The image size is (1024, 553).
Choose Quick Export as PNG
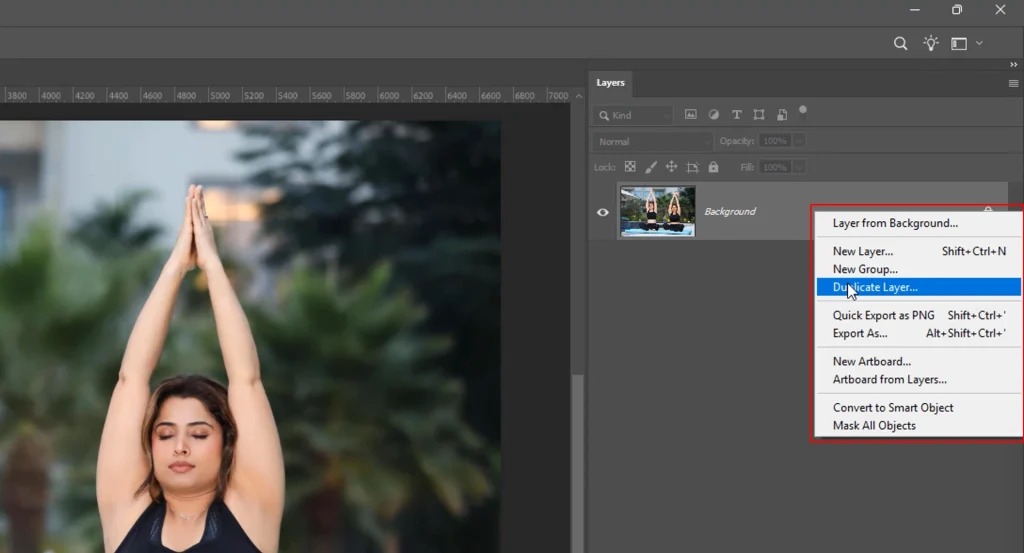tap(918, 315)
